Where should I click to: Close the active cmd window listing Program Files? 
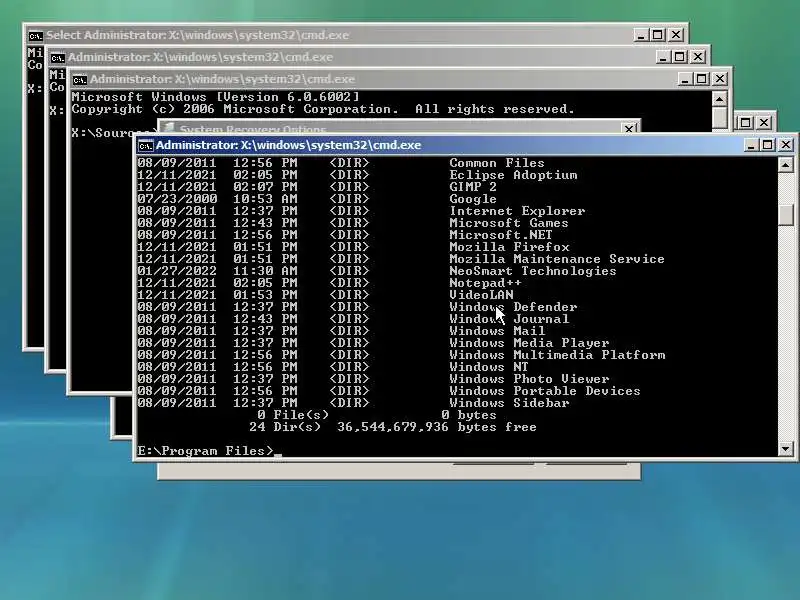pyautogui.click(x=786, y=145)
